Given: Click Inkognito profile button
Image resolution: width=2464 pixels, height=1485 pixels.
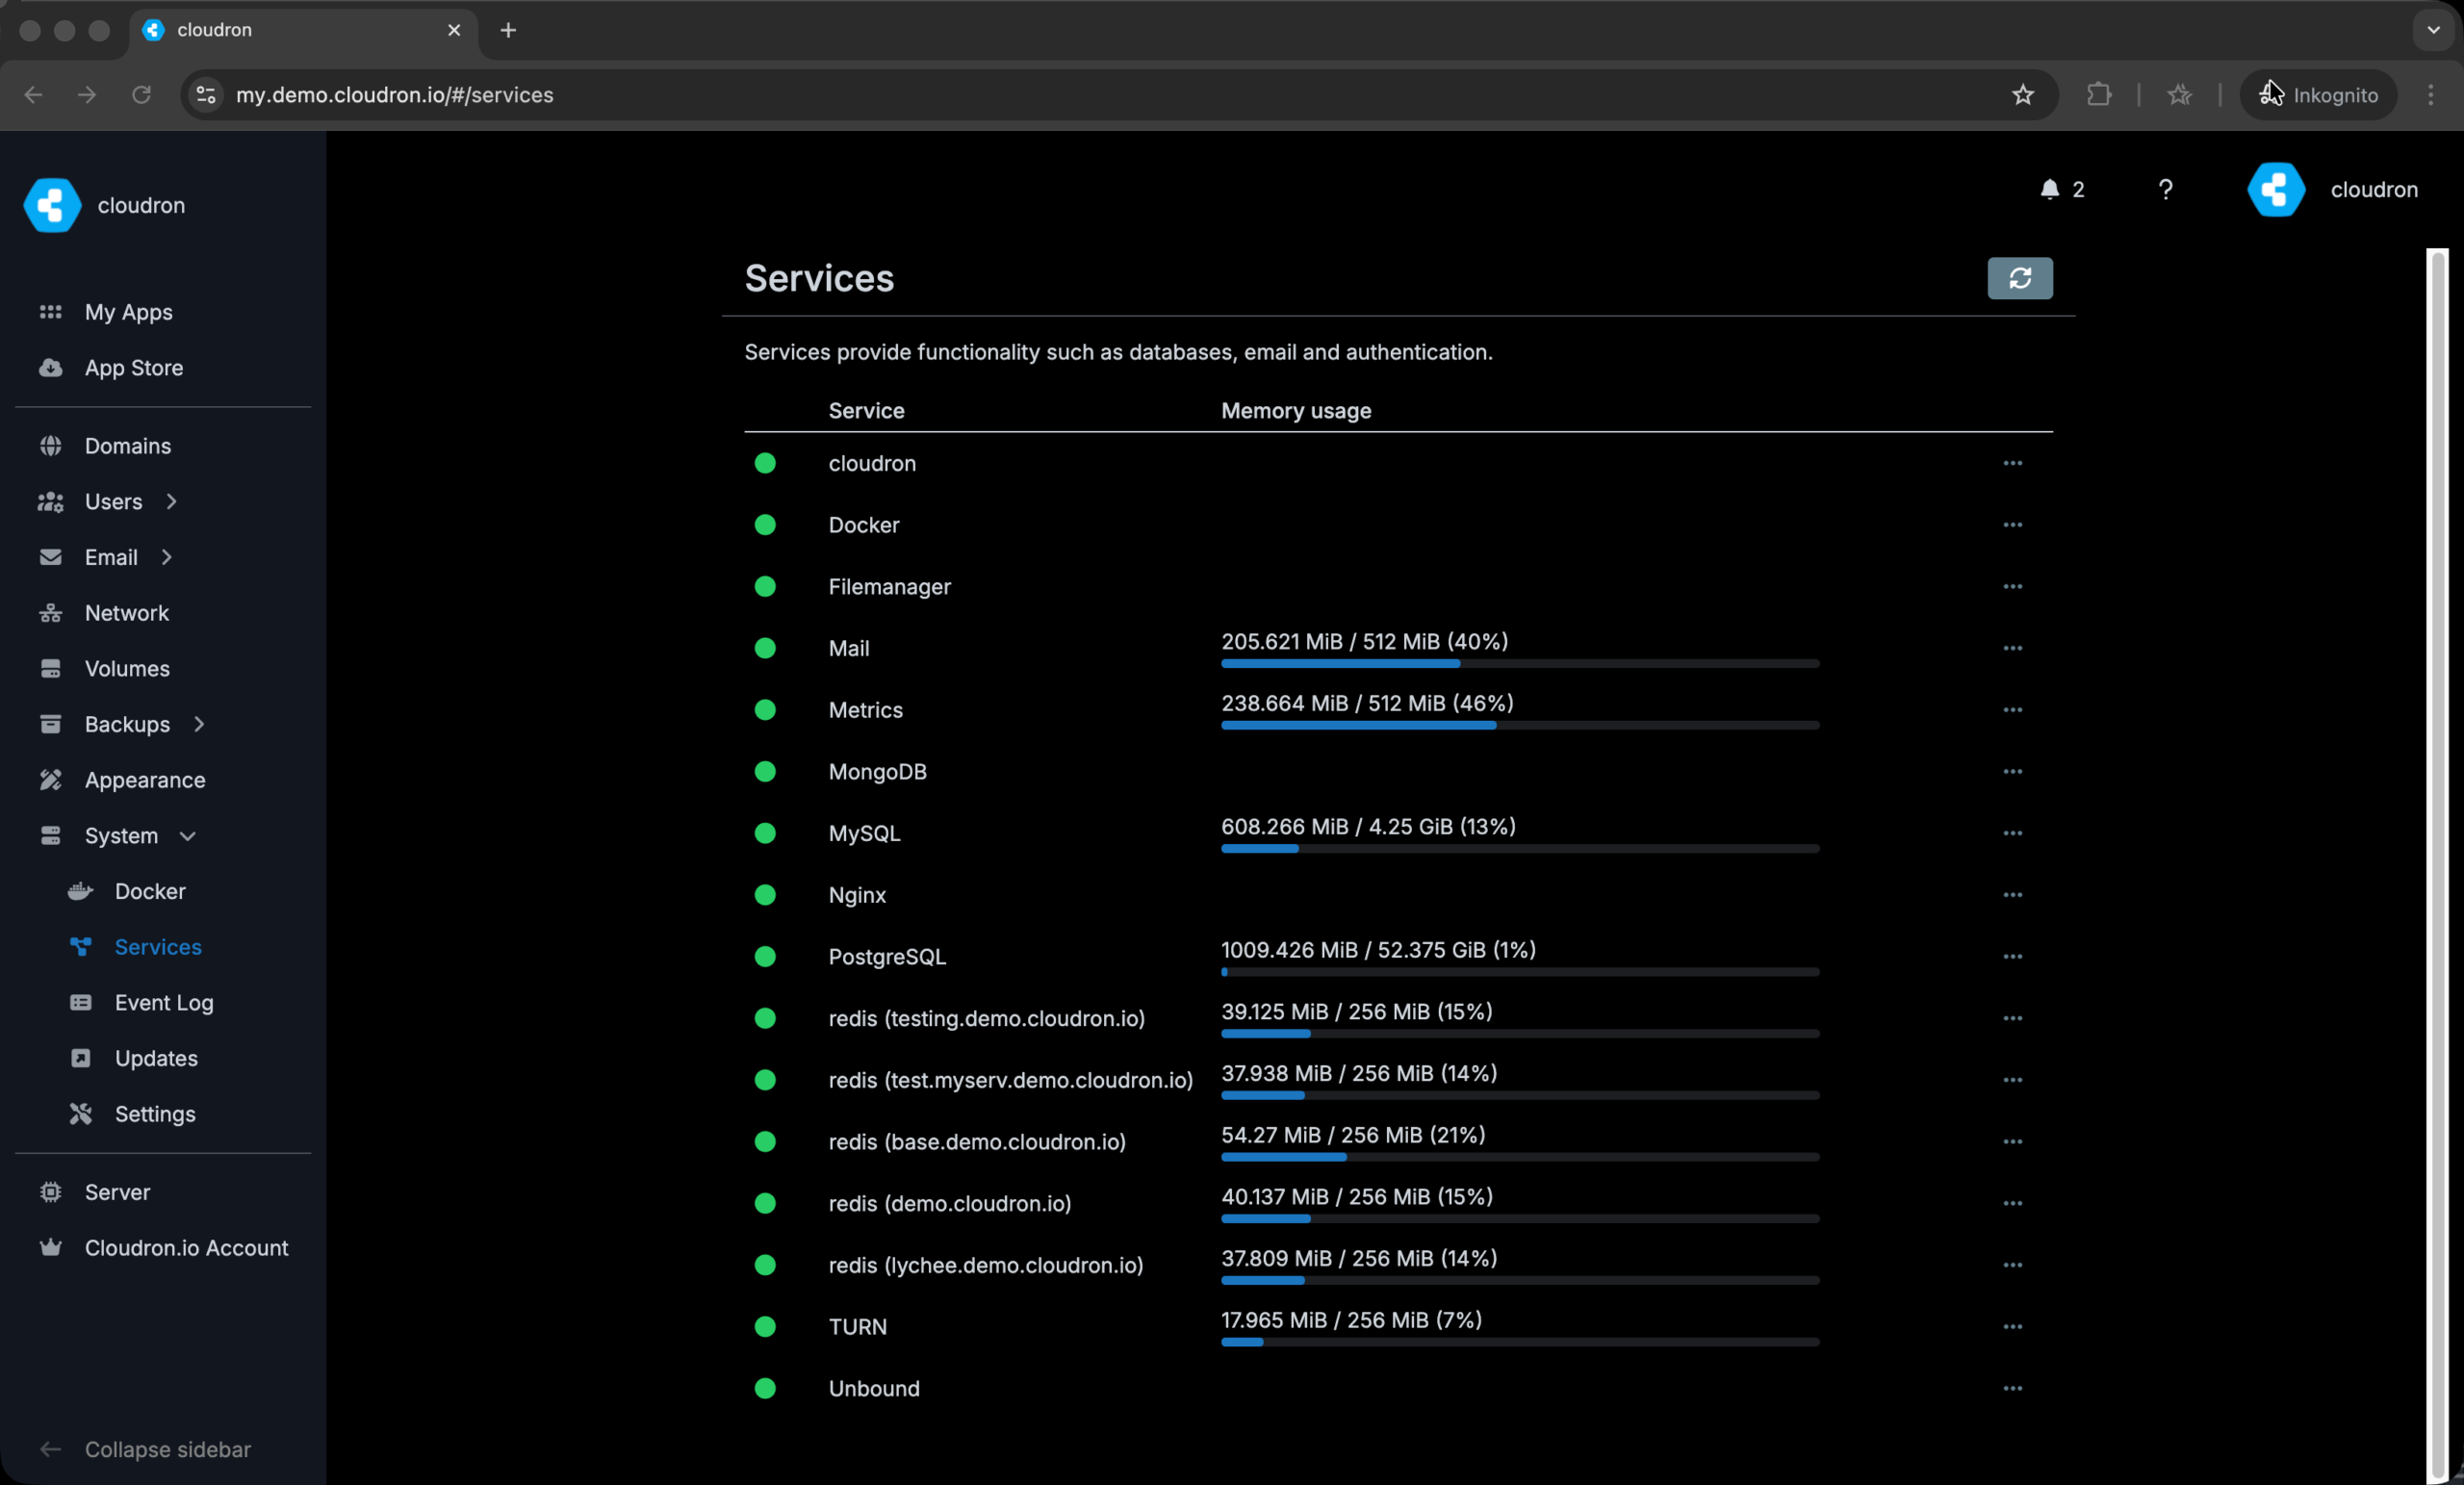Looking at the screenshot, I should tap(2318, 95).
